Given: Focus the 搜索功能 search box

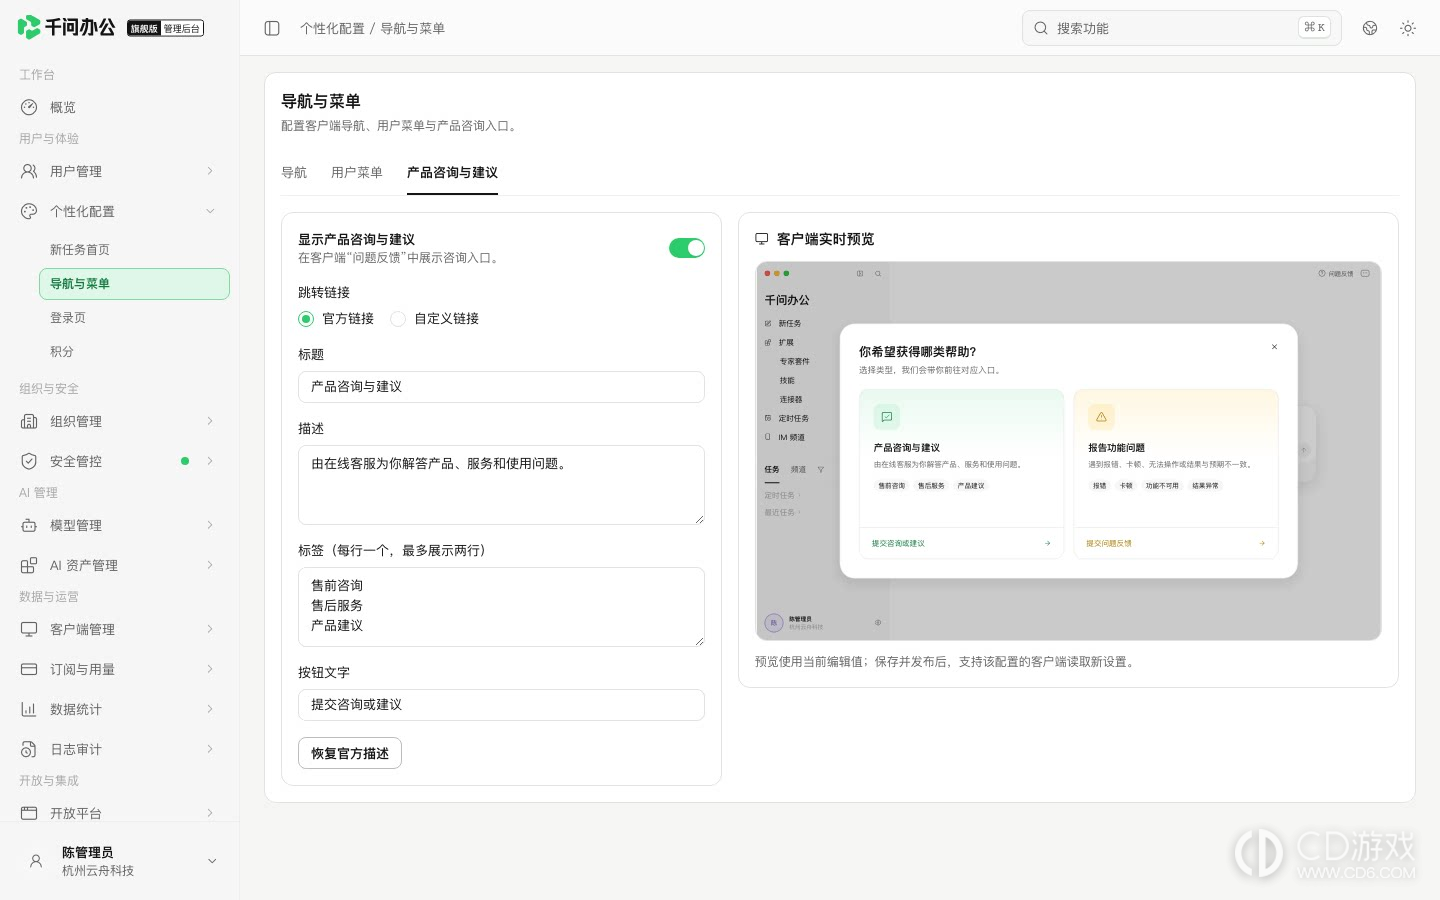Looking at the screenshot, I should 1181,28.
